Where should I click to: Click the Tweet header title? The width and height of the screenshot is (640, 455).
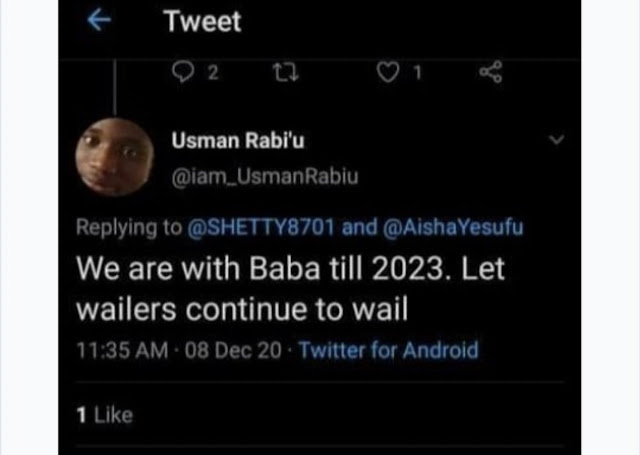(x=202, y=21)
